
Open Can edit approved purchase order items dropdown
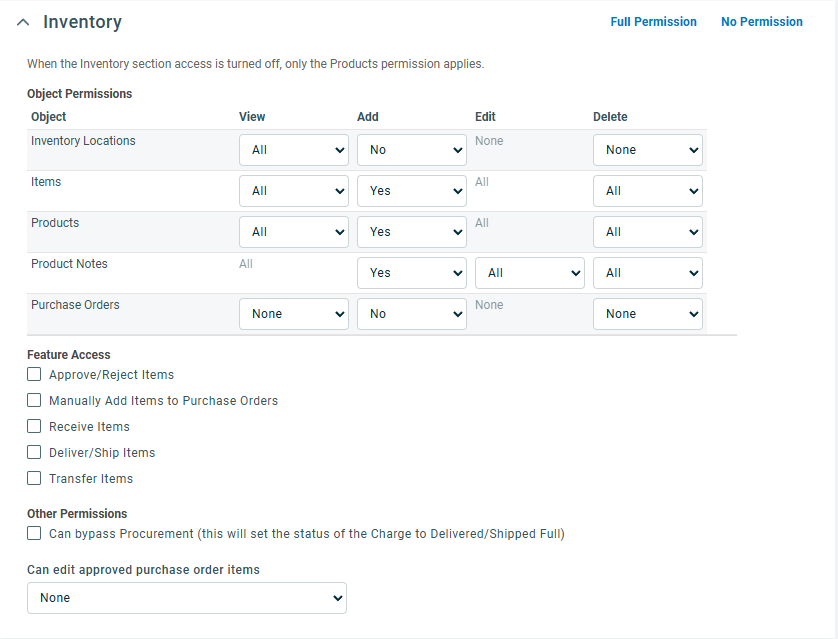[x=187, y=598]
